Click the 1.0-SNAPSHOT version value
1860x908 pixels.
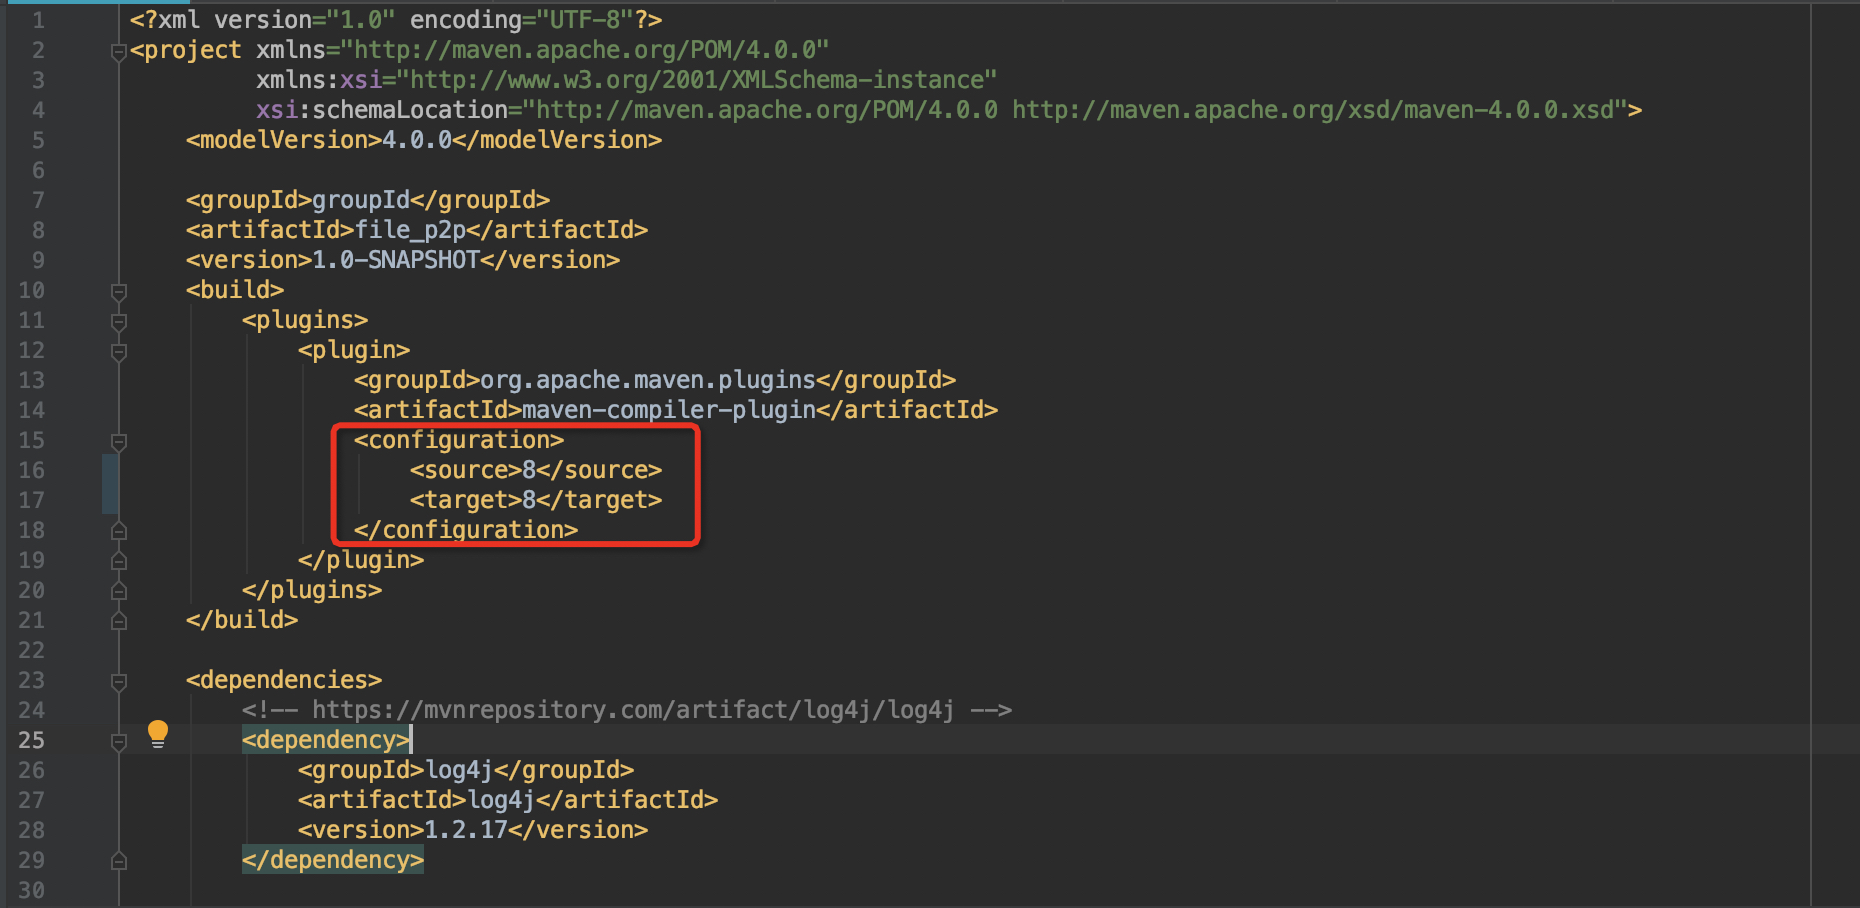click(396, 260)
